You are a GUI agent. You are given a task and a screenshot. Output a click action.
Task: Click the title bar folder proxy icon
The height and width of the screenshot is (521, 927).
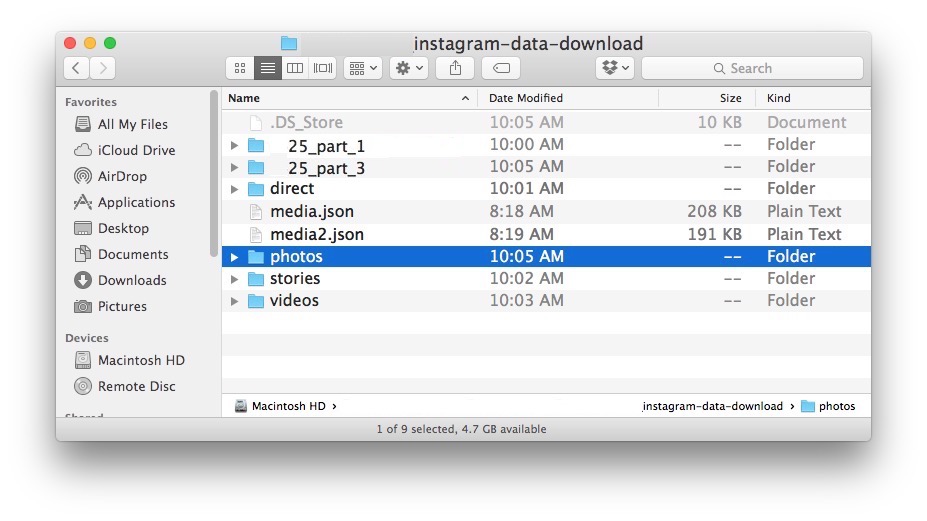(289, 43)
